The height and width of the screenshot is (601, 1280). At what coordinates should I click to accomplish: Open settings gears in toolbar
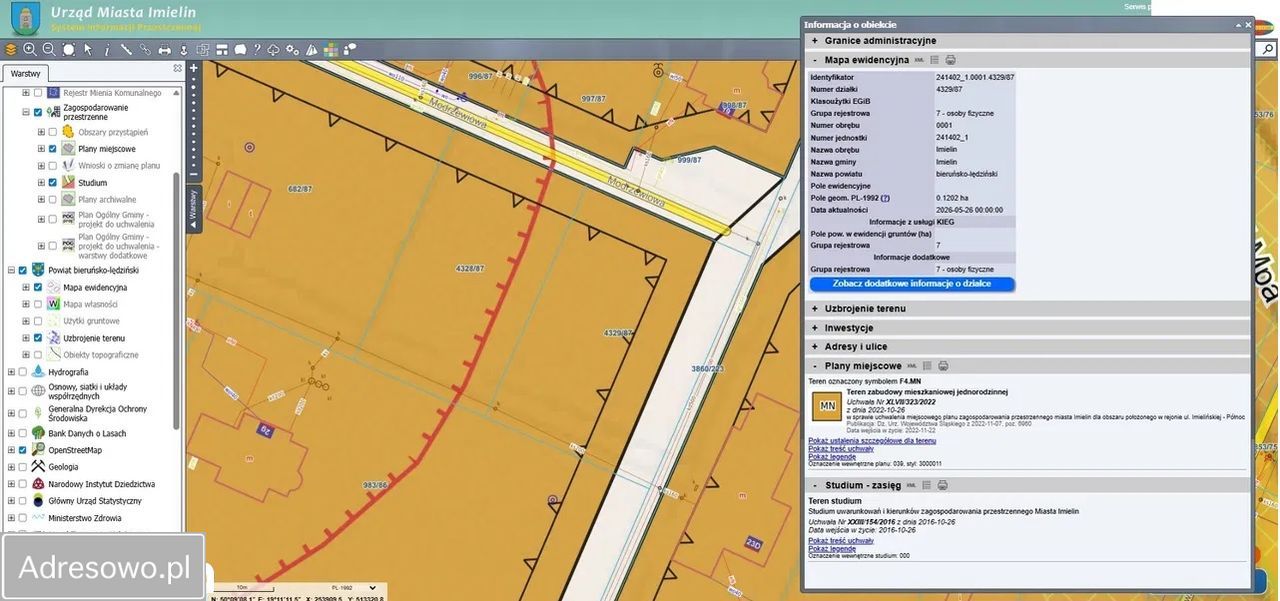(x=292, y=49)
